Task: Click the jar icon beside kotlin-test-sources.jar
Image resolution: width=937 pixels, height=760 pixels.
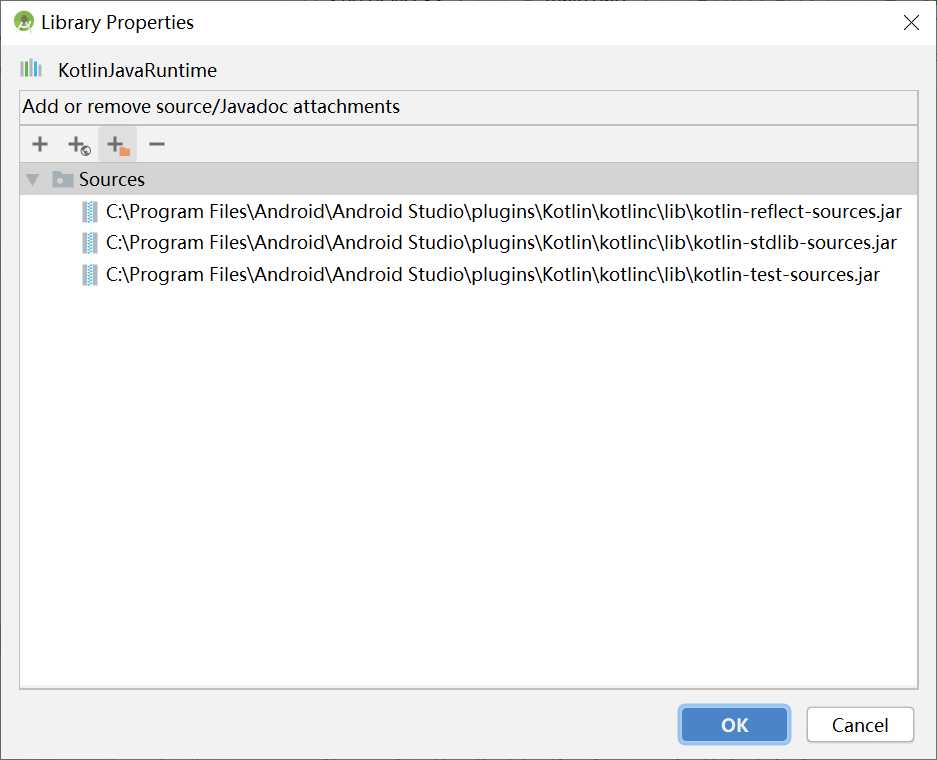Action: point(90,275)
